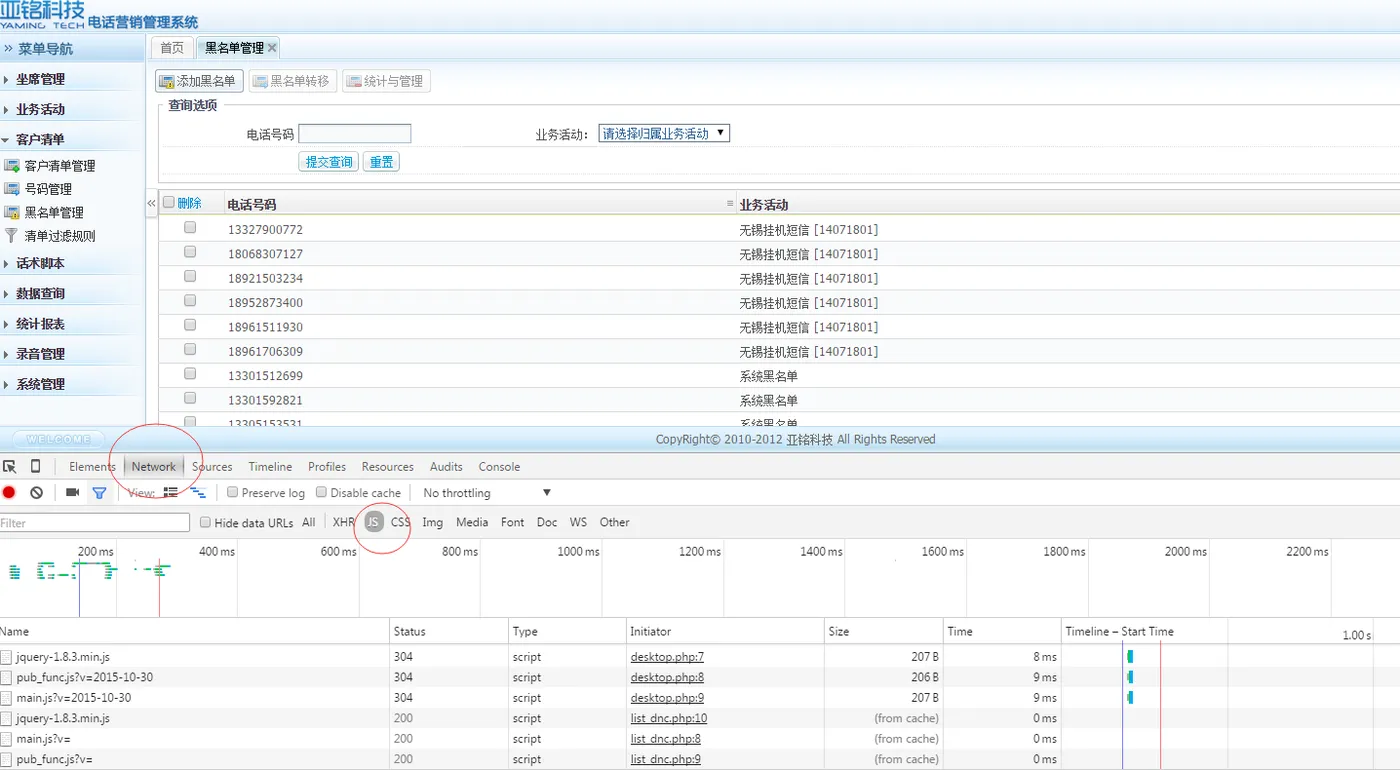This screenshot has height=770, width=1400.
Task: Open the Resources DevTools tab
Action: pyautogui.click(x=388, y=467)
